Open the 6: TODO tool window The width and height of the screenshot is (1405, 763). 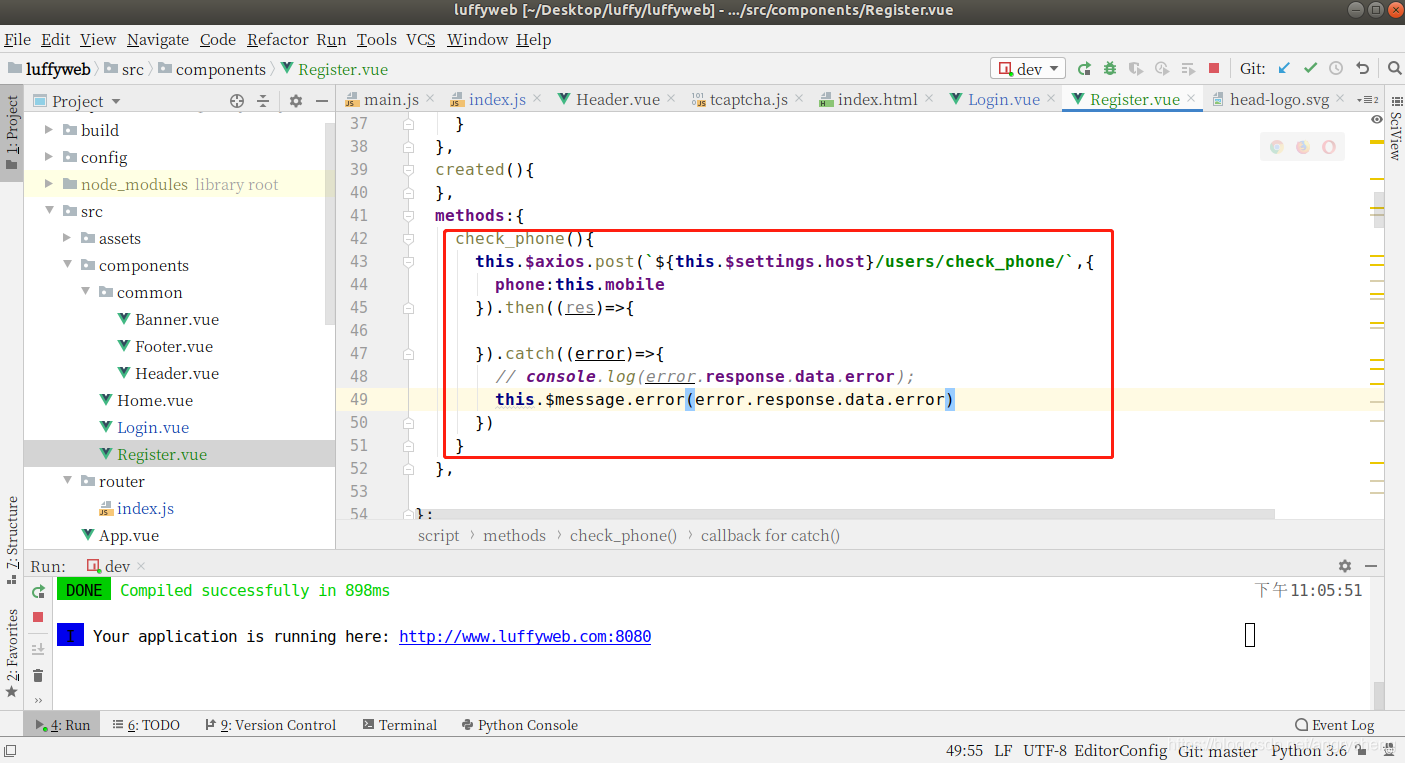point(146,725)
